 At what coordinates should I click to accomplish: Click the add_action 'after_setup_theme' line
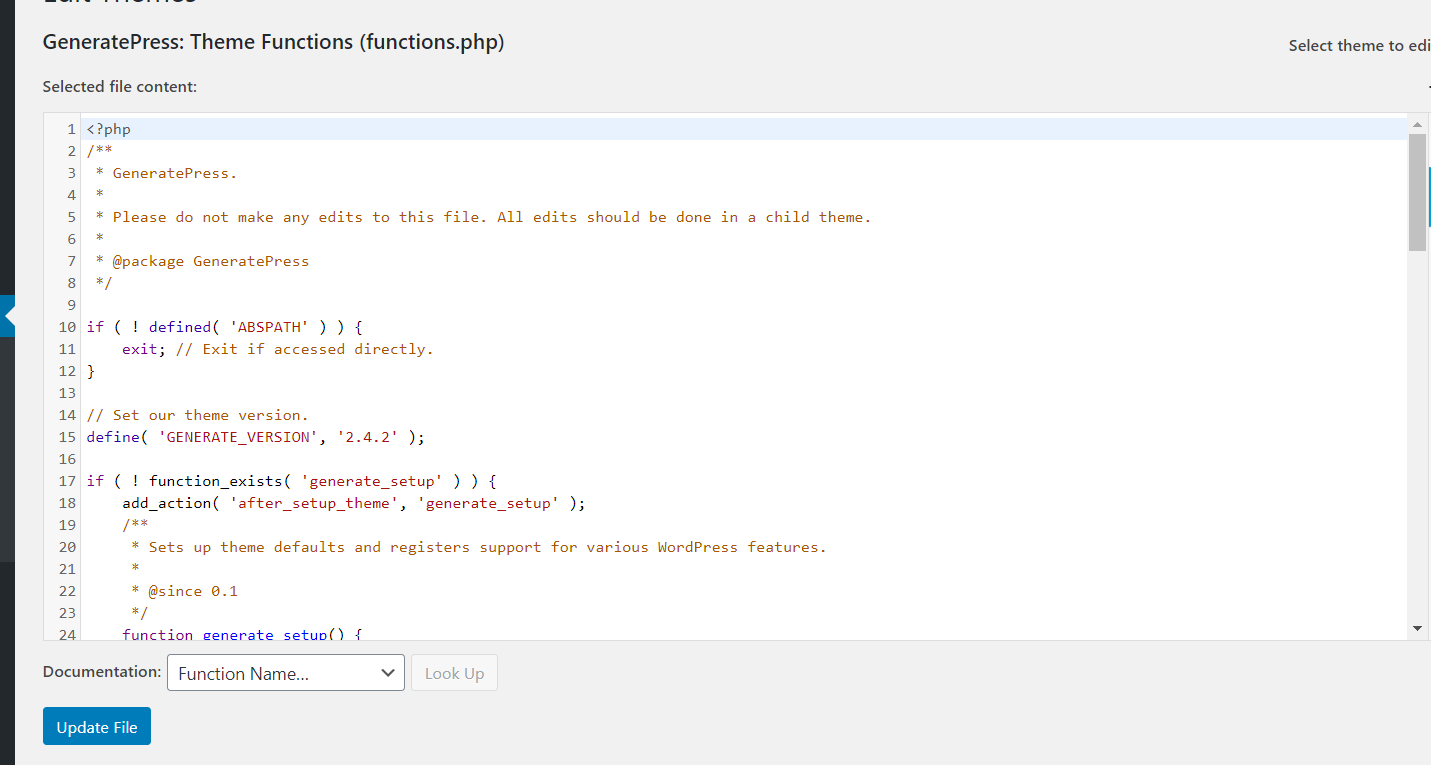(354, 503)
